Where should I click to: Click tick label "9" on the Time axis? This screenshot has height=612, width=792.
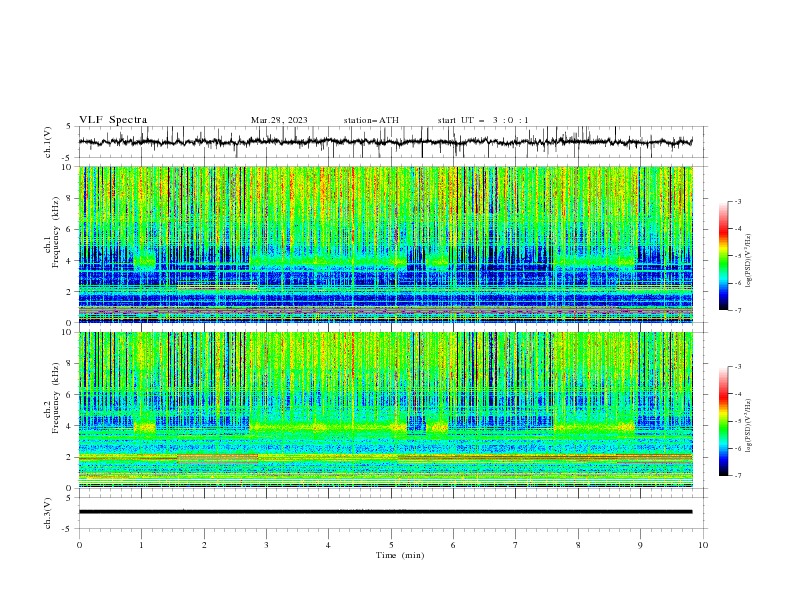[640, 545]
